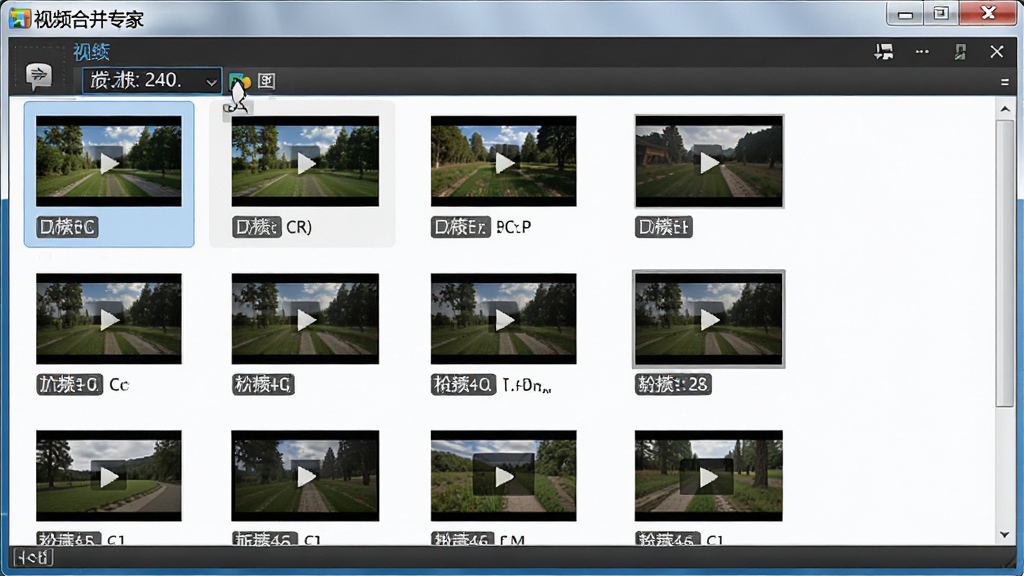Viewport: 1024px width, 576px height.
Task: Click the 视频合并专家 app icon in title bar
Action: (20, 18)
